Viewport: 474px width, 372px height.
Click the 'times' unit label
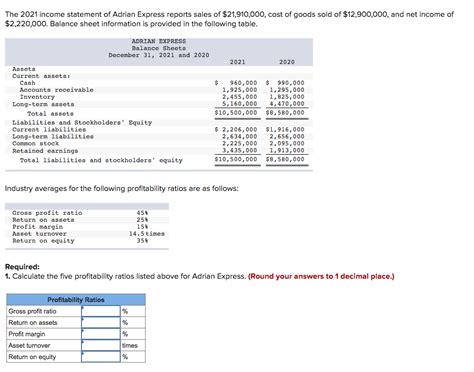130,345
